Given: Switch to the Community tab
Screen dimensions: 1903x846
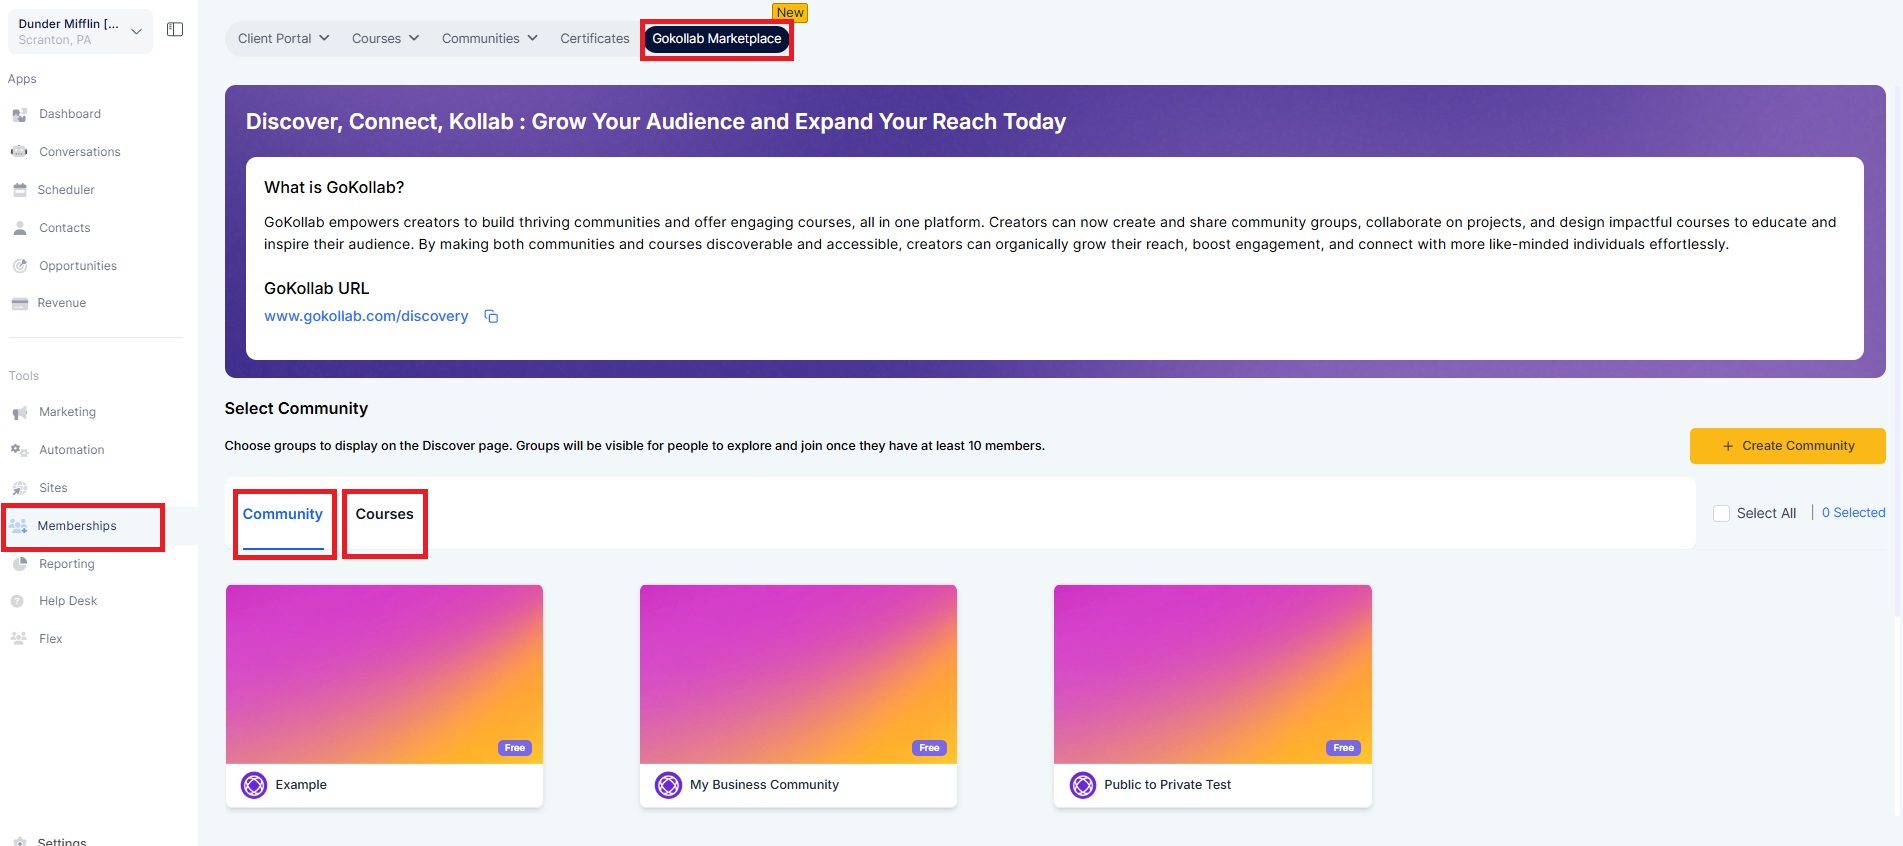Looking at the screenshot, I should tap(283, 514).
